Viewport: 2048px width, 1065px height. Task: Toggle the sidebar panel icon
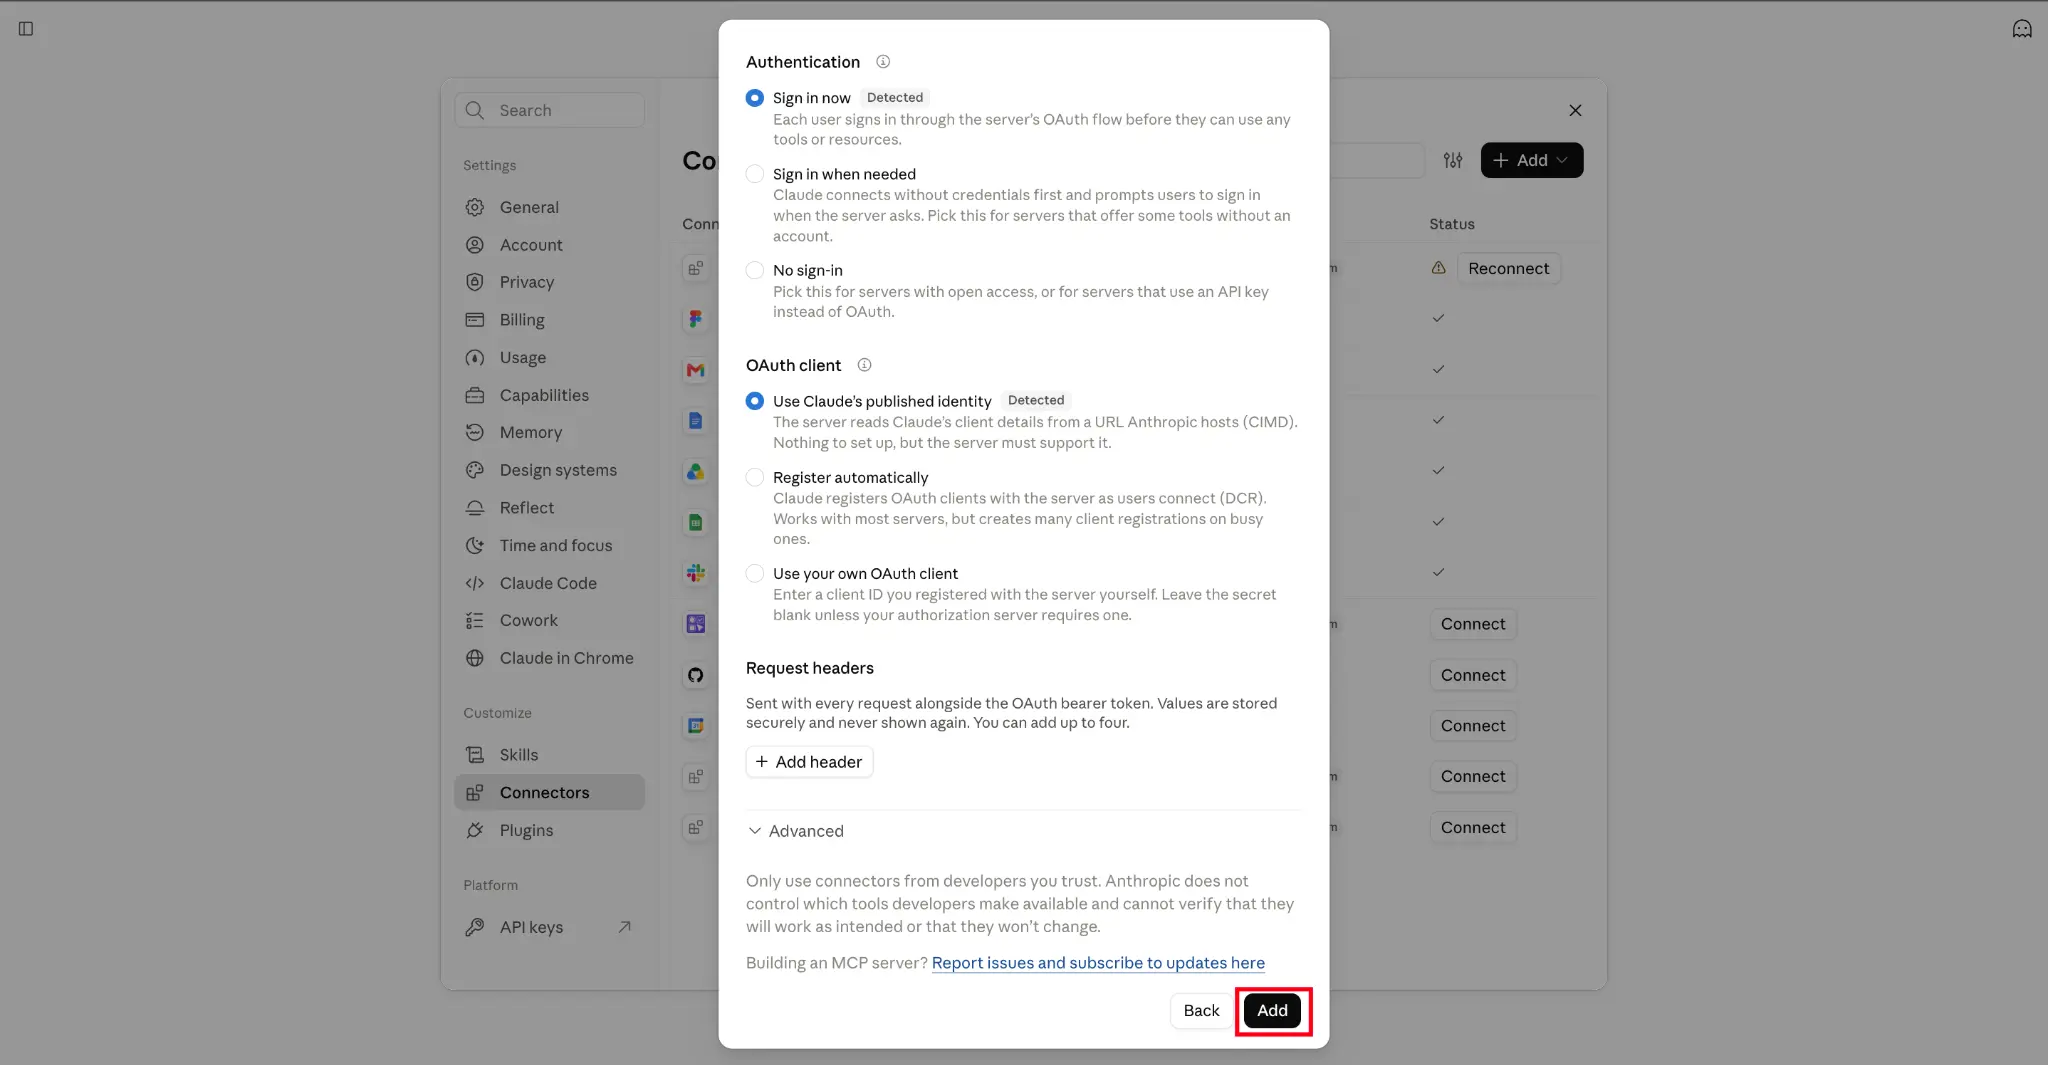click(26, 29)
